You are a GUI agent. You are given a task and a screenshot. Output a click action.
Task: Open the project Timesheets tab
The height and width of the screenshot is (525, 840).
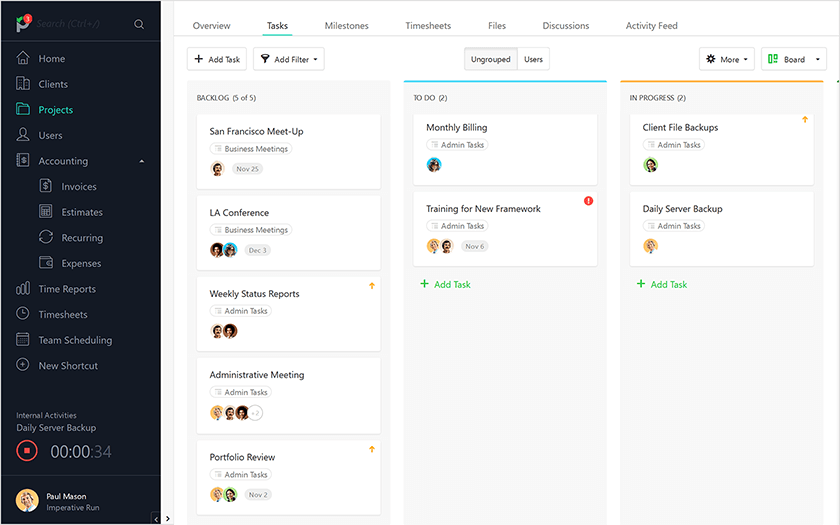(x=428, y=26)
